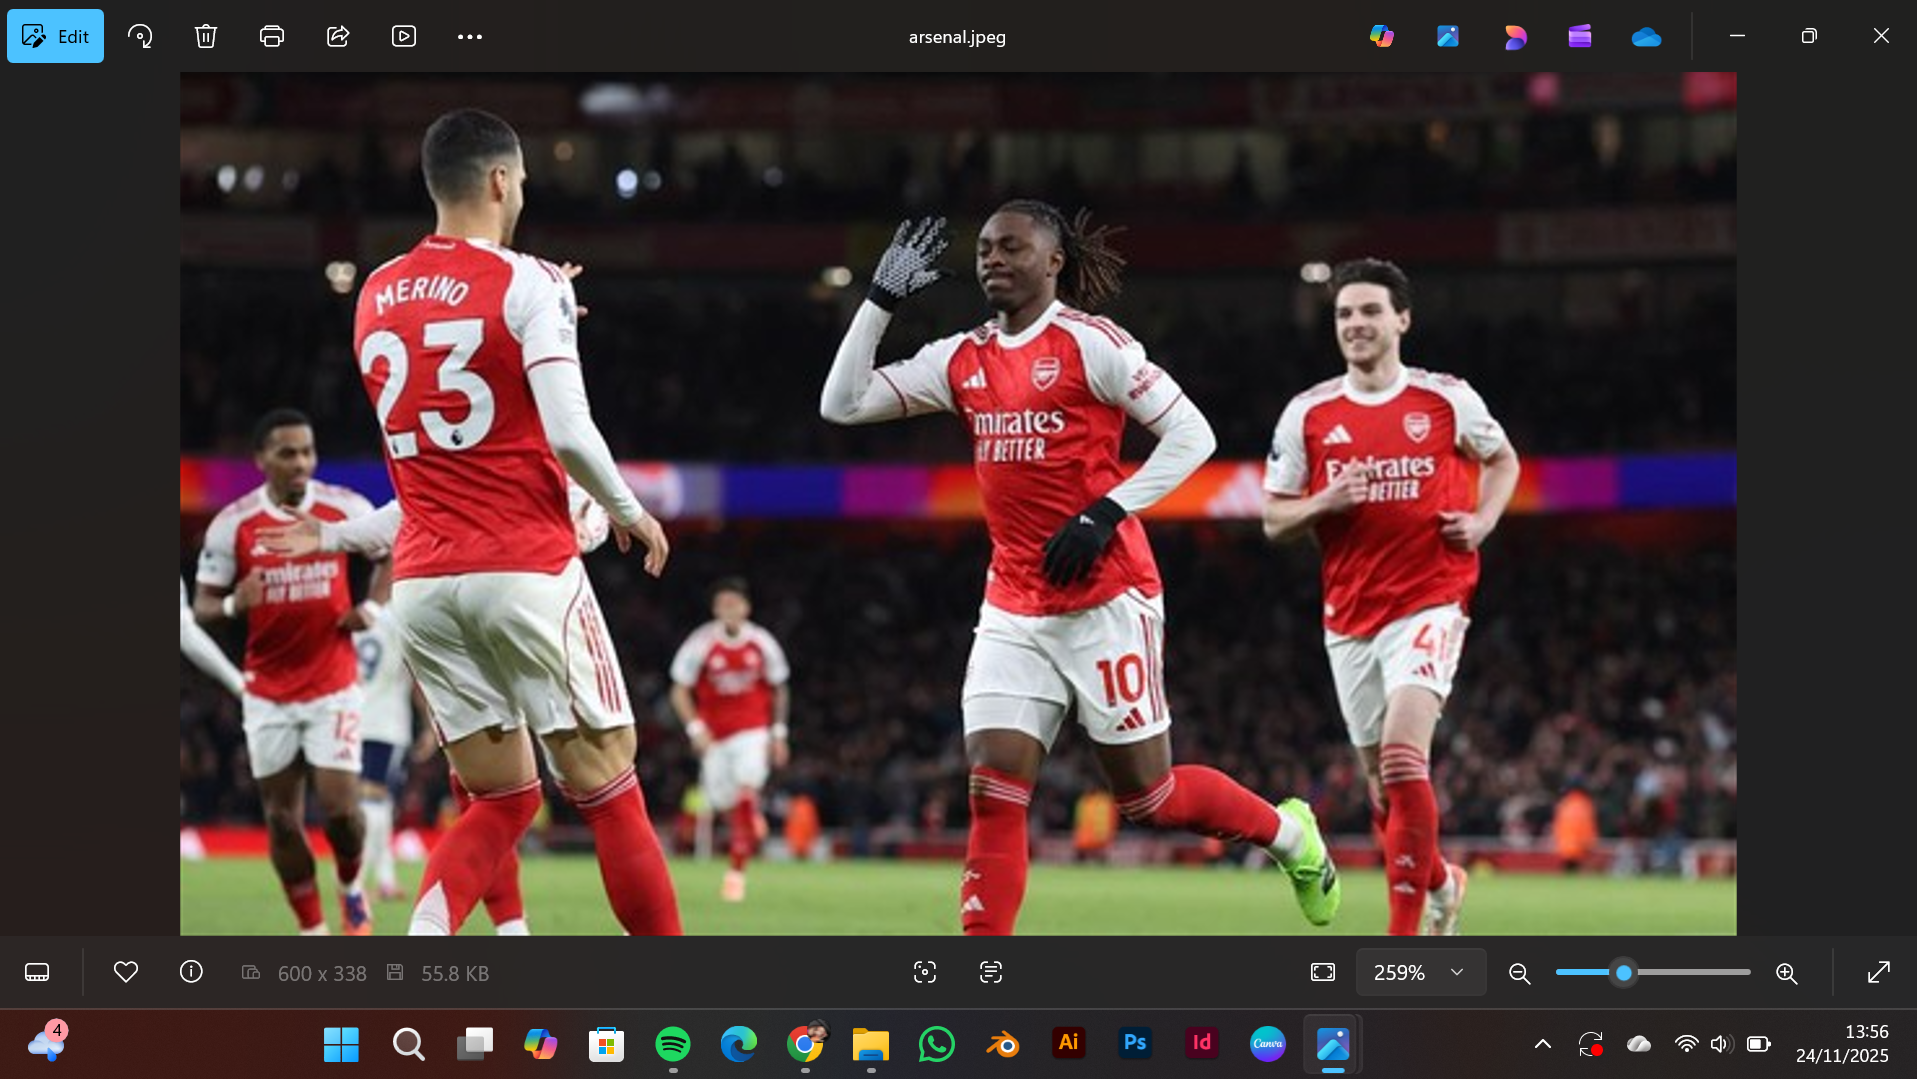Screen dimensions: 1917x1079
Task: Click the 55.8 KB file size text
Action: (455, 973)
